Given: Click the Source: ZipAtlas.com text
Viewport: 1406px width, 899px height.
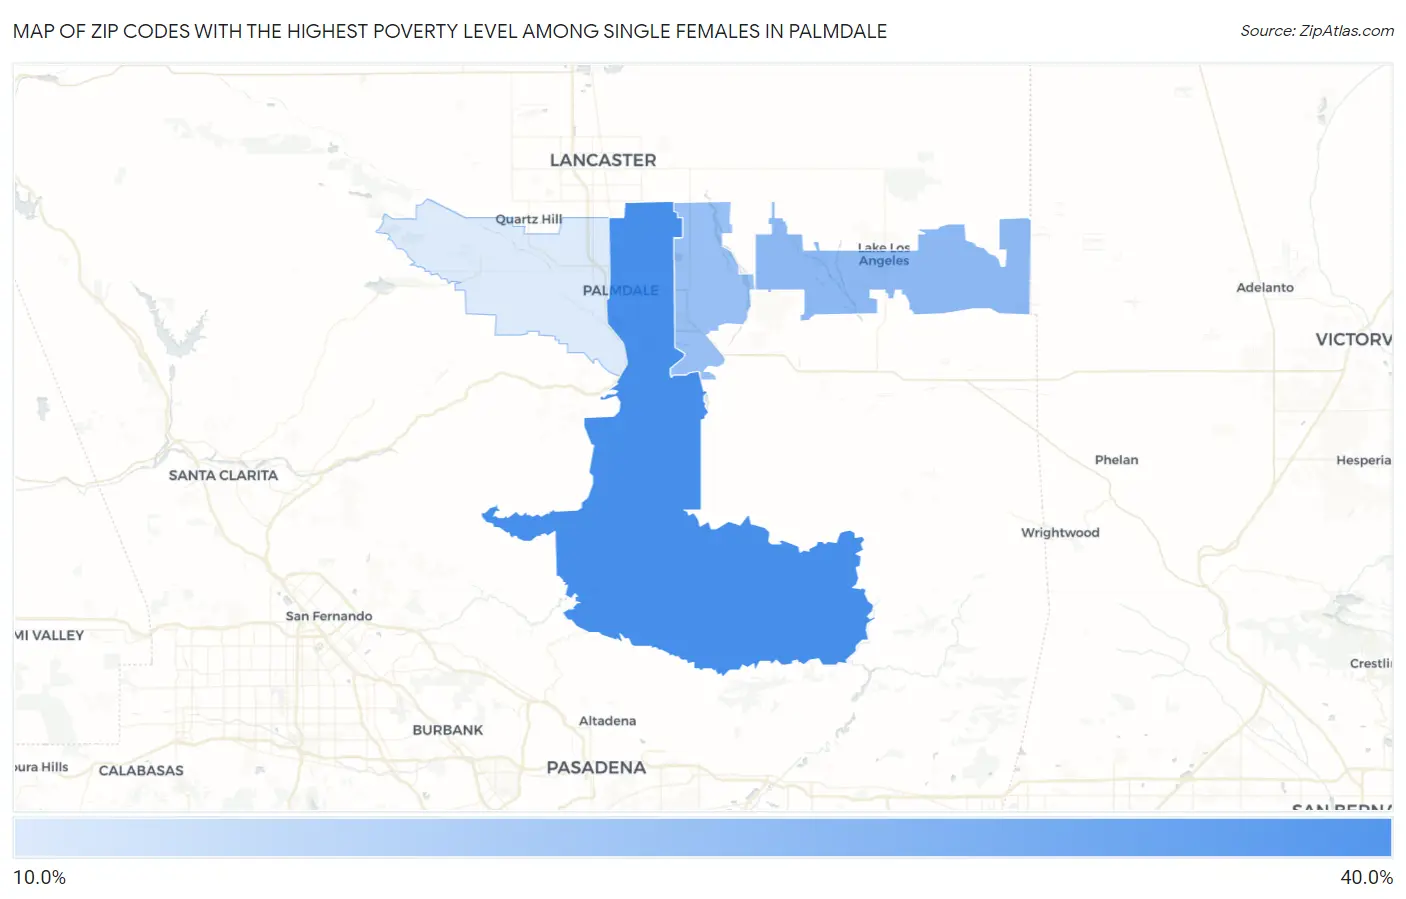Looking at the screenshot, I should click(x=1317, y=31).
